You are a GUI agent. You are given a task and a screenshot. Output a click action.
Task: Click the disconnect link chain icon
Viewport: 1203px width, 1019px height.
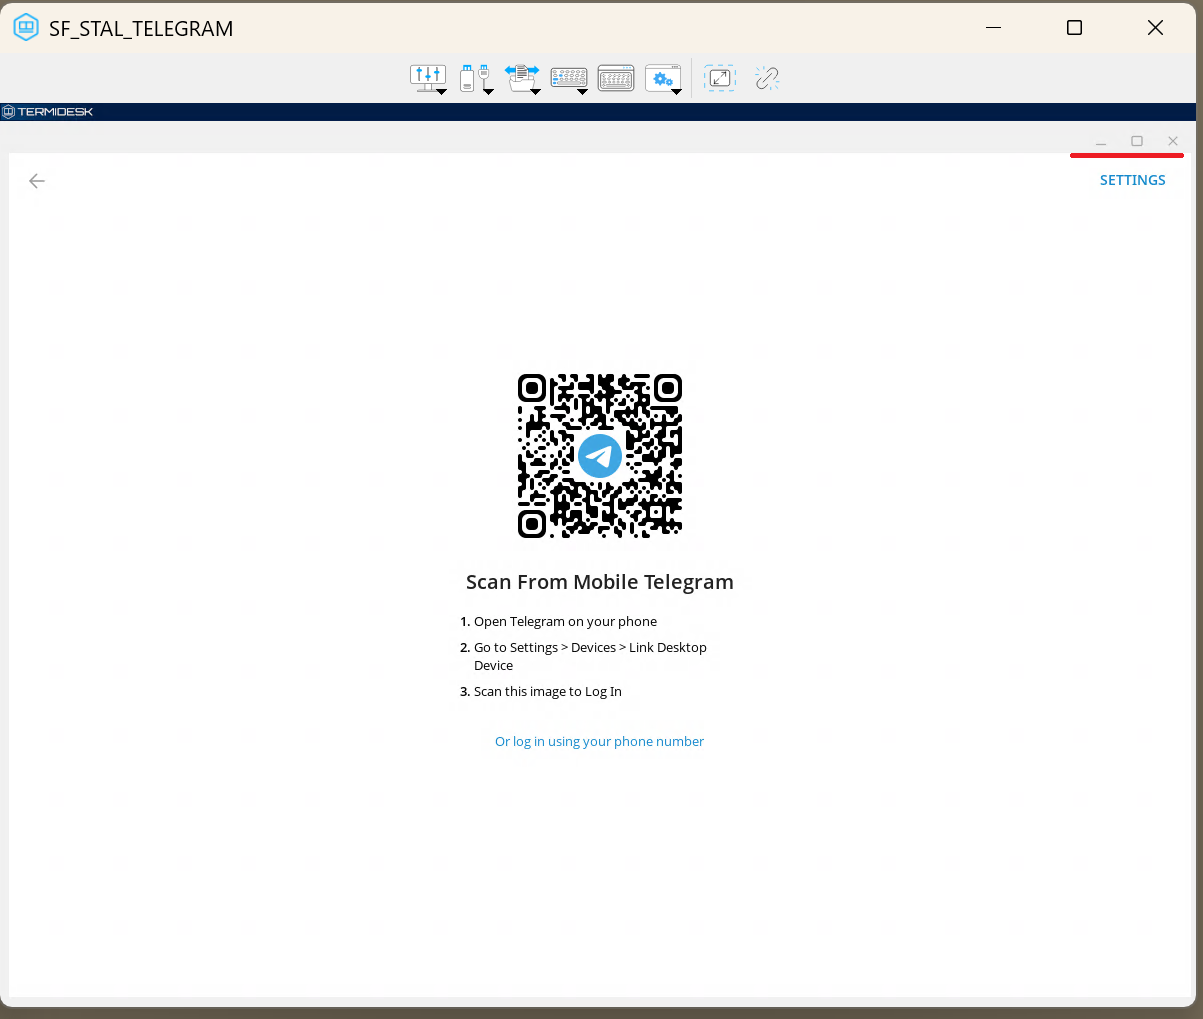point(767,78)
